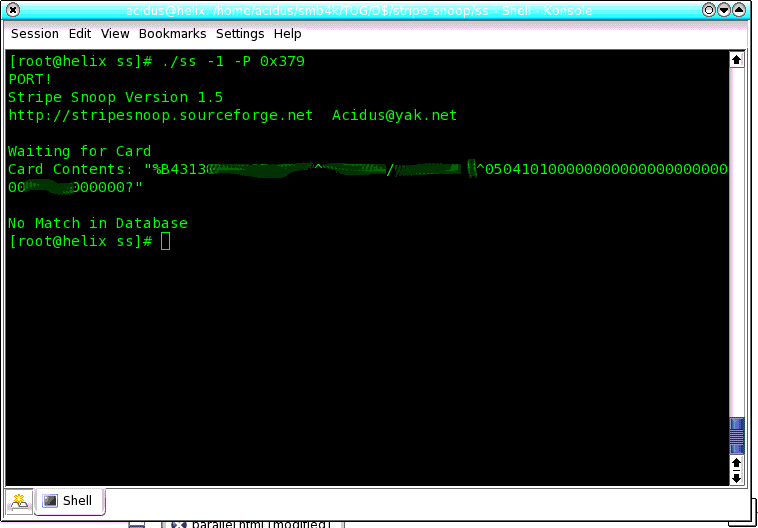758x528 pixels.
Task: Switch to the parallel.html taskbar window
Action: (255, 522)
